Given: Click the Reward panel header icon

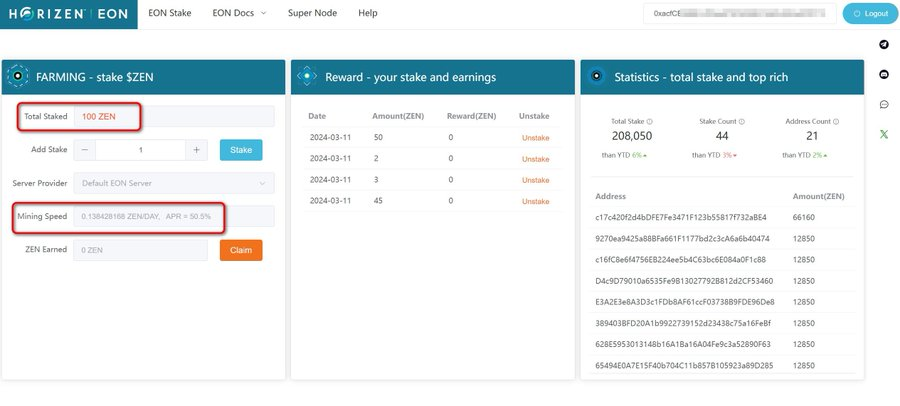Looking at the screenshot, I should click(x=307, y=76).
